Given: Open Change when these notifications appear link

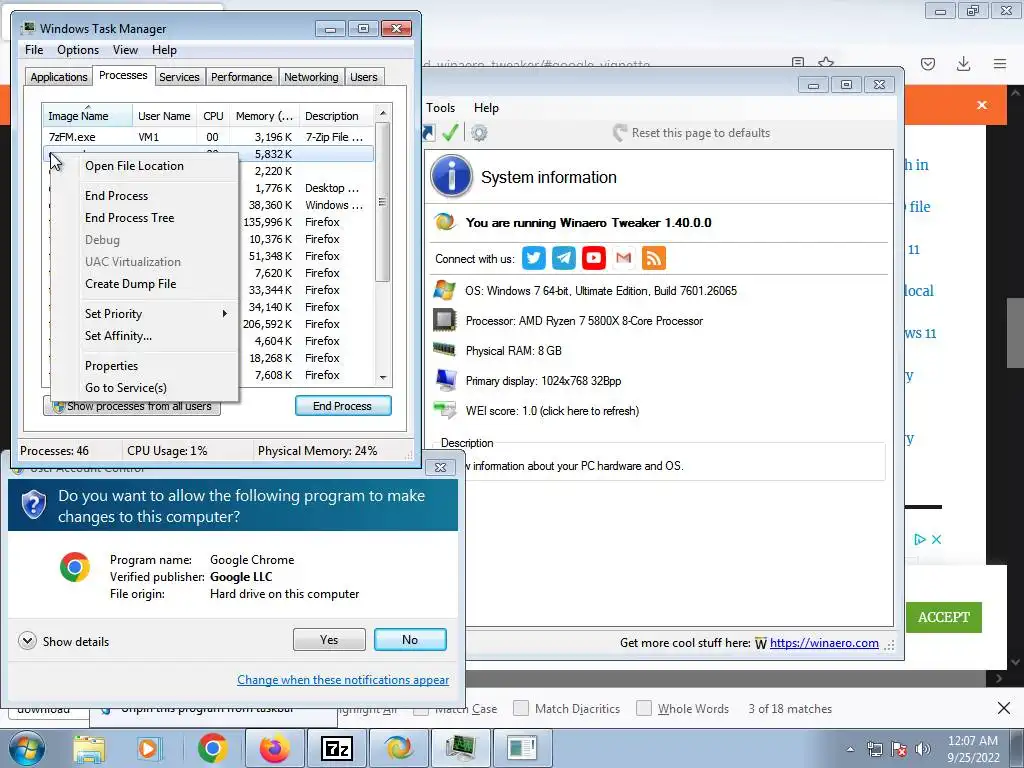Looking at the screenshot, I should pos(343,680).
